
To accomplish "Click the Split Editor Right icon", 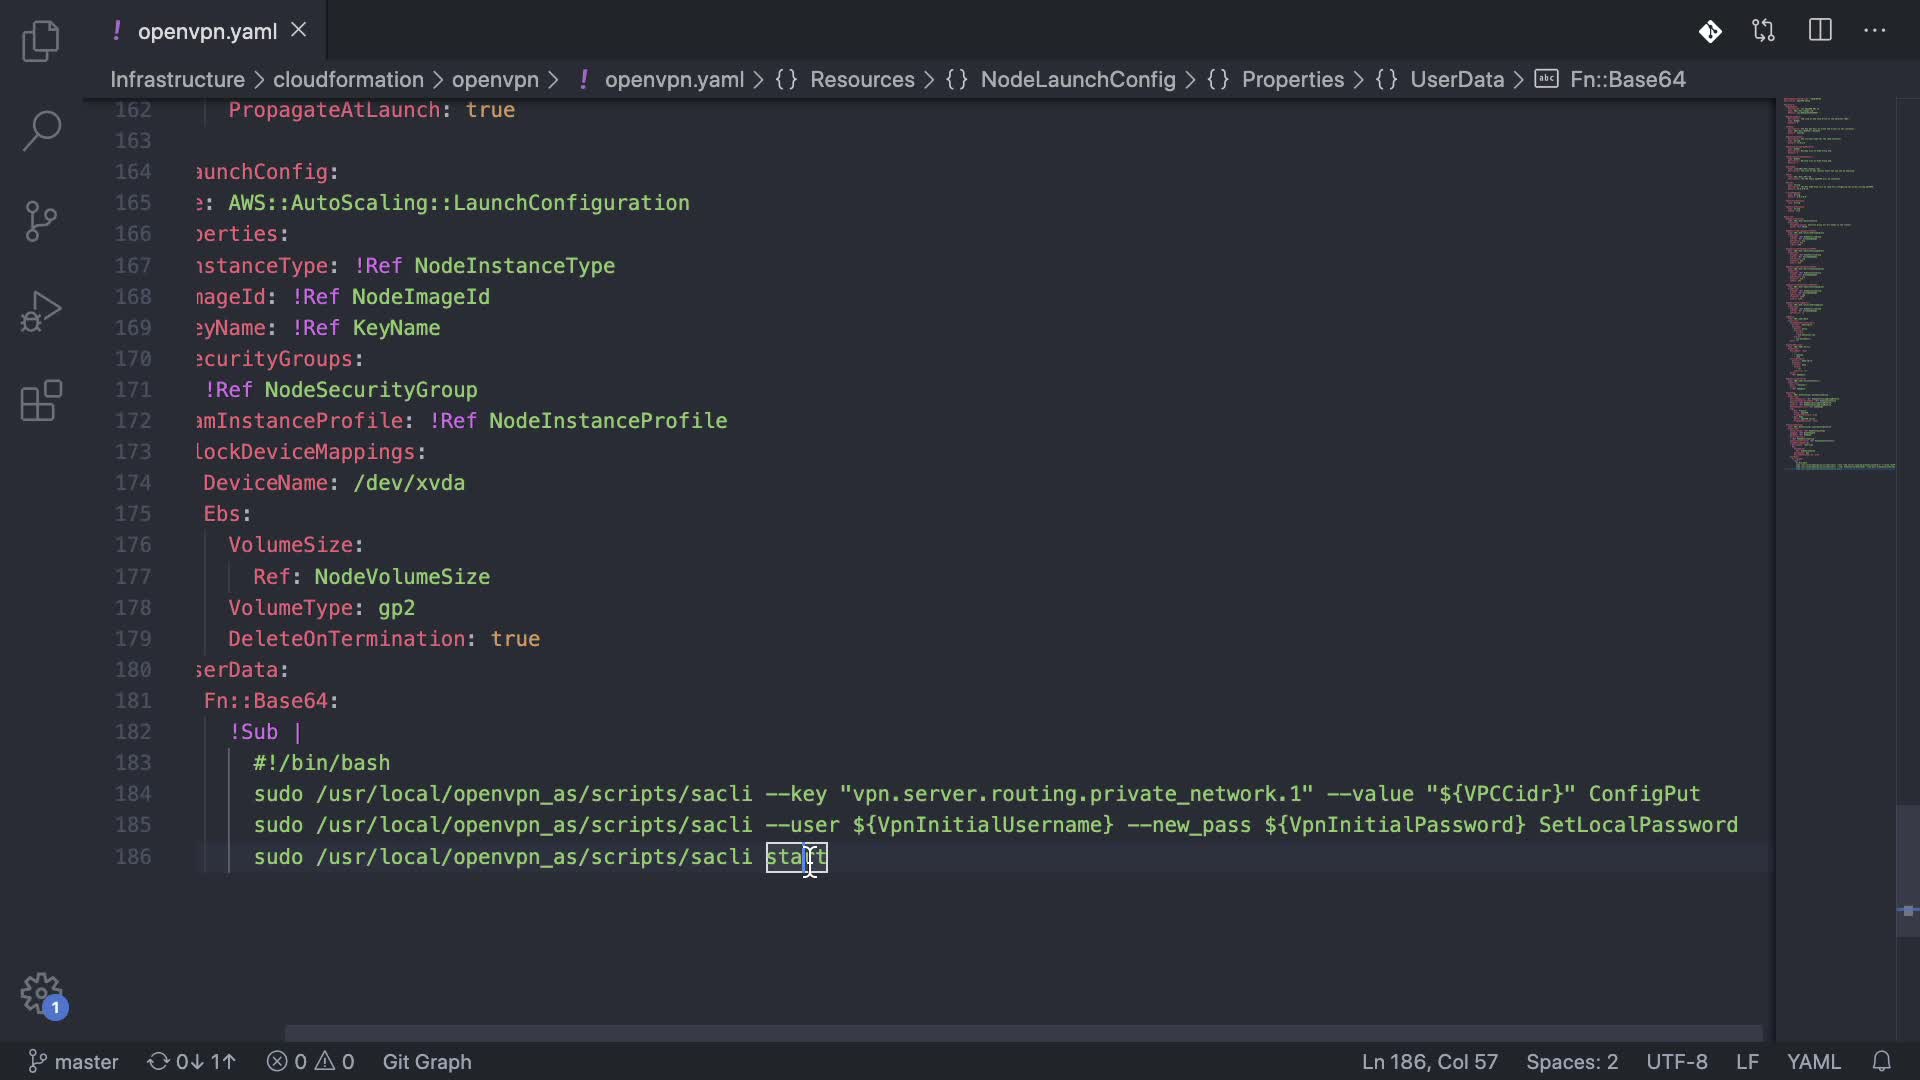I will click(x=1820, y=31).
